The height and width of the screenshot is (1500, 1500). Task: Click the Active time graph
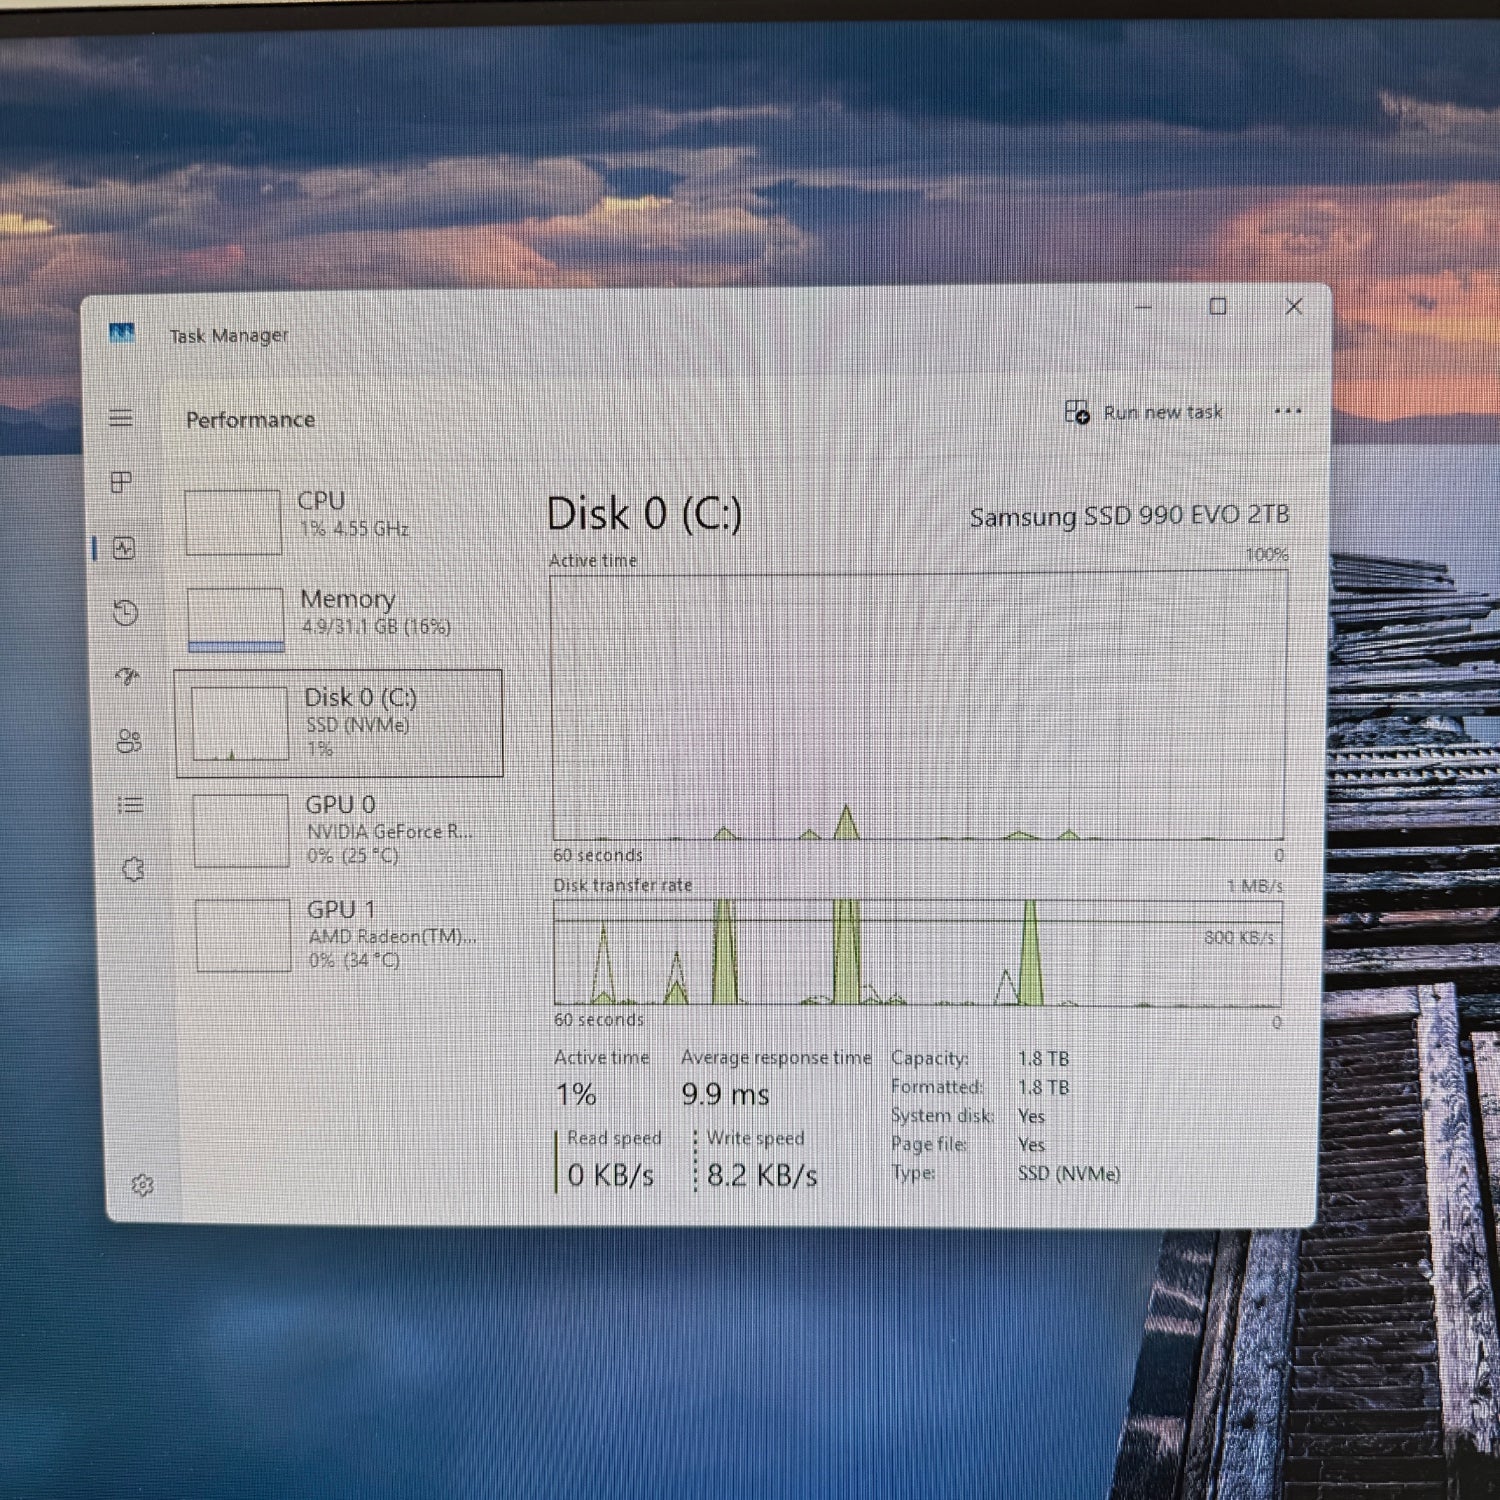(918, 706)
